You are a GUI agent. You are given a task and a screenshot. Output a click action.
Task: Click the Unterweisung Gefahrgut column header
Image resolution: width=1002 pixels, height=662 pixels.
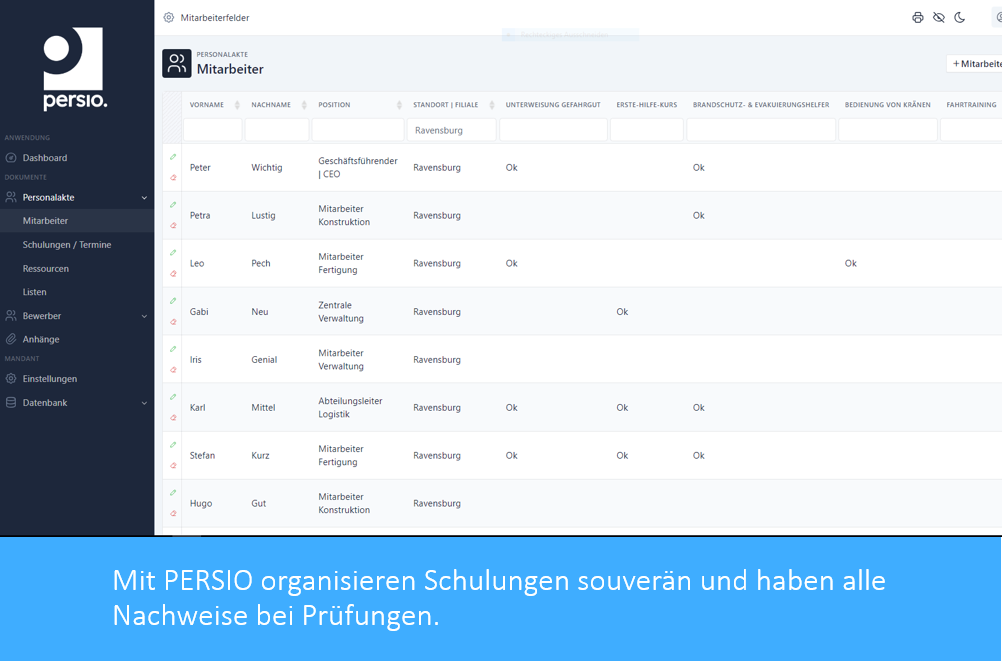click(553, 105)
